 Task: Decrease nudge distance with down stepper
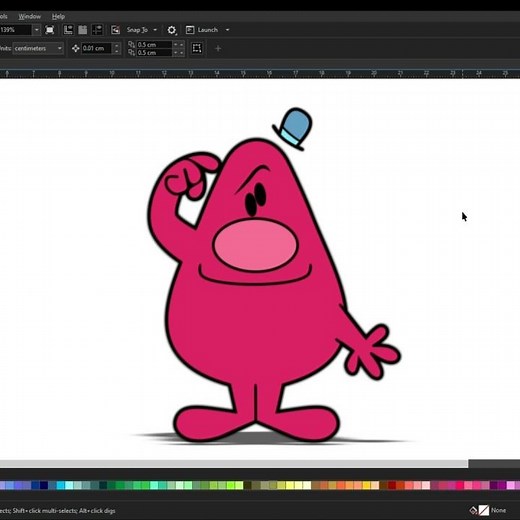(x=116, y=51)
